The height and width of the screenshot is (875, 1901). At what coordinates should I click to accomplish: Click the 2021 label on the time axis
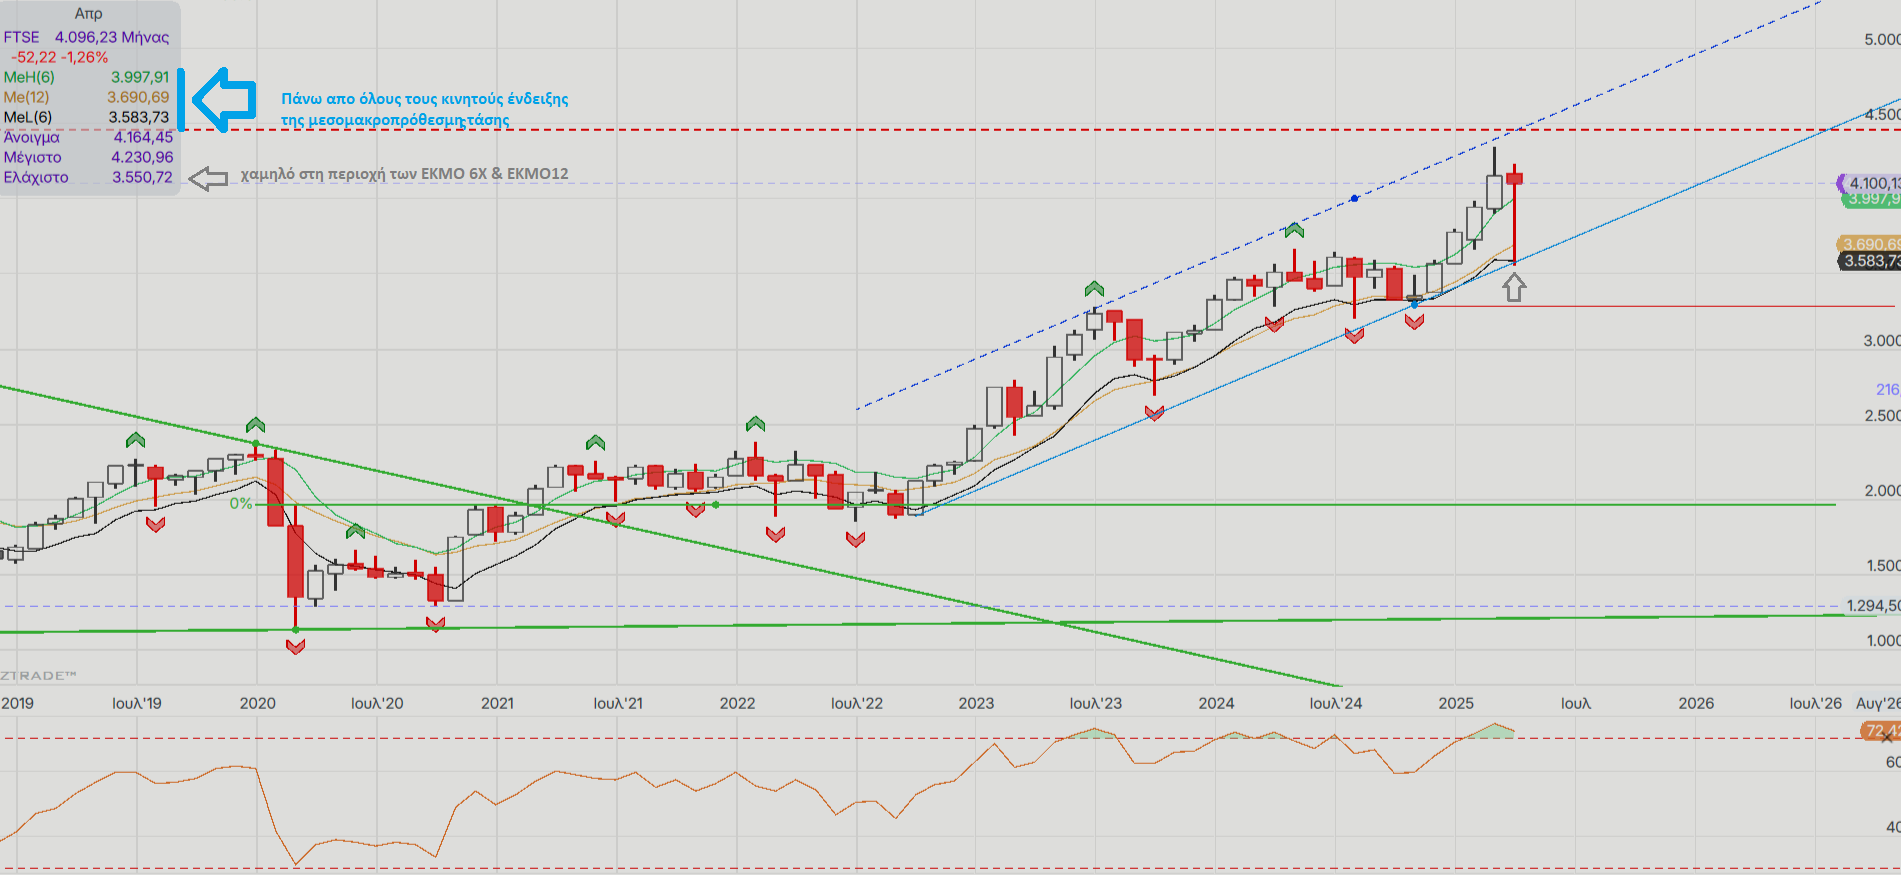(x=497, y=703)
